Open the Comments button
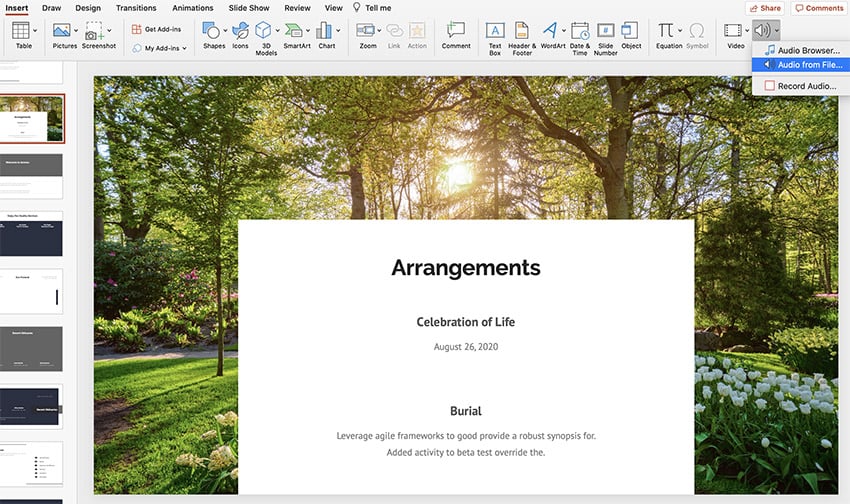The height and width of the screenshot is (504, 850). [818, 8]
